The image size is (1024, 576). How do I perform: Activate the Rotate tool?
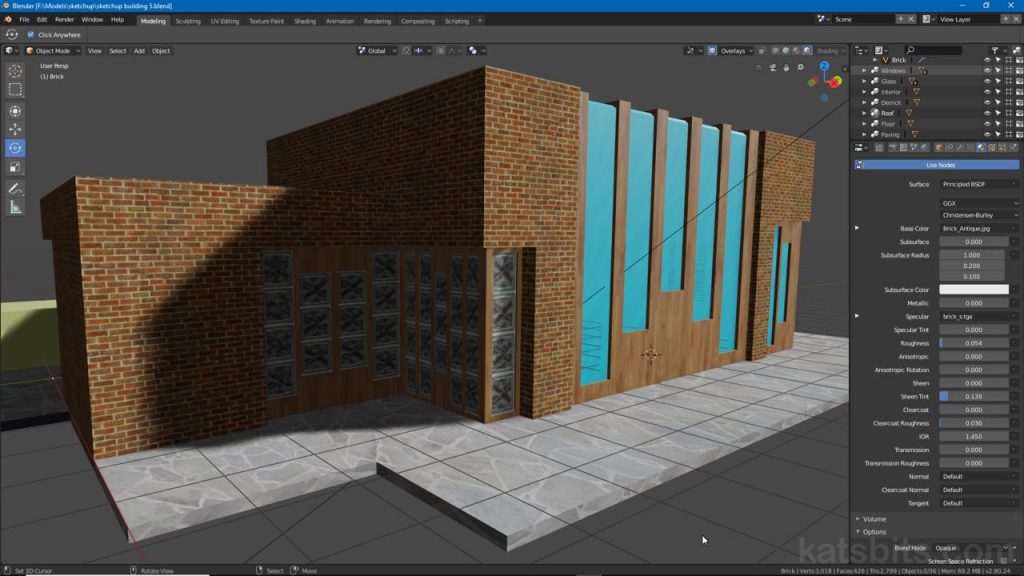pos(15,148)
